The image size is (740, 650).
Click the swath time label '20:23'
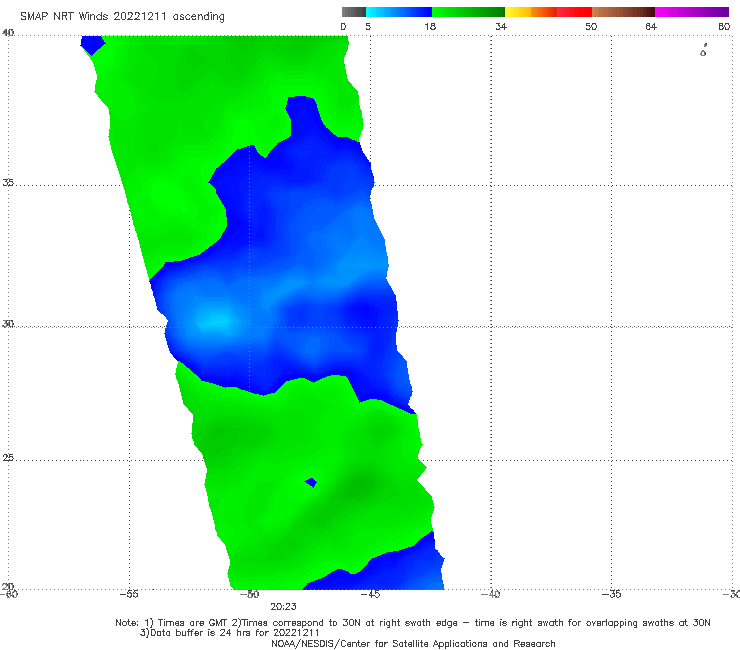283,607
